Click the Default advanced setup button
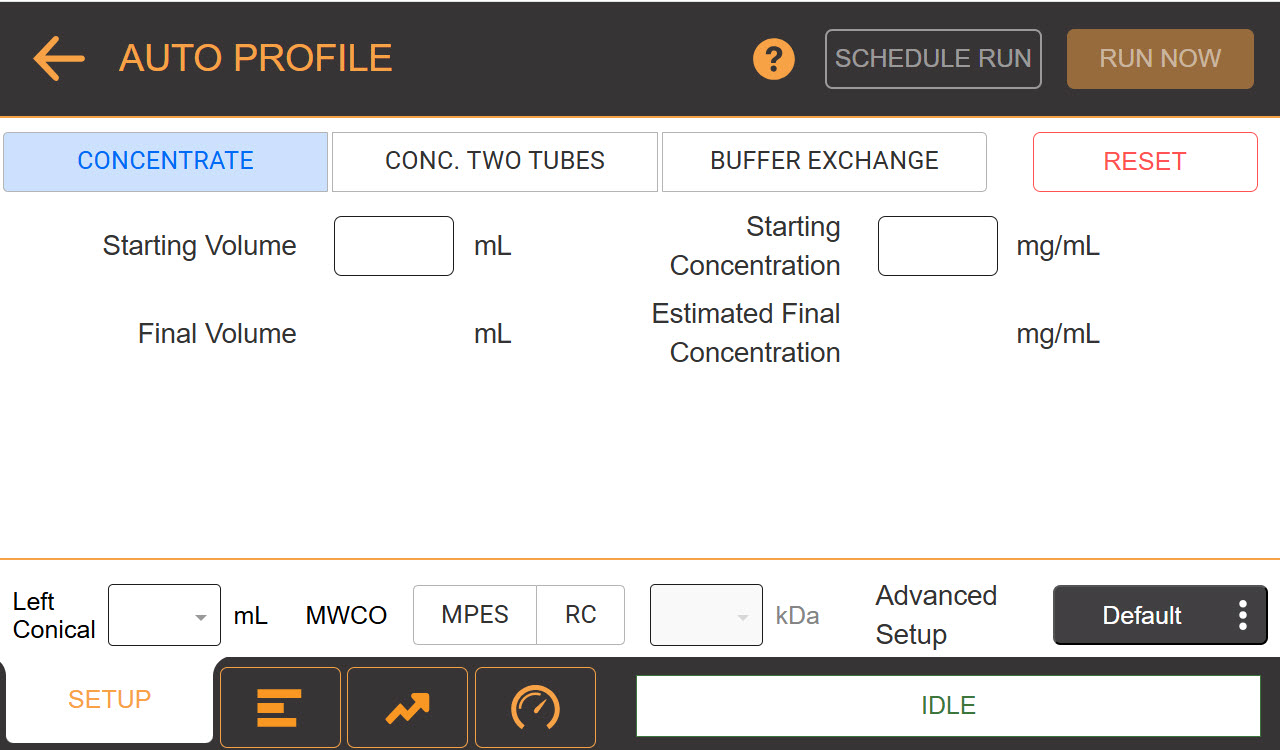Image resolution: width=1280 pixels, height=750 pixels. click(1160, 615)
